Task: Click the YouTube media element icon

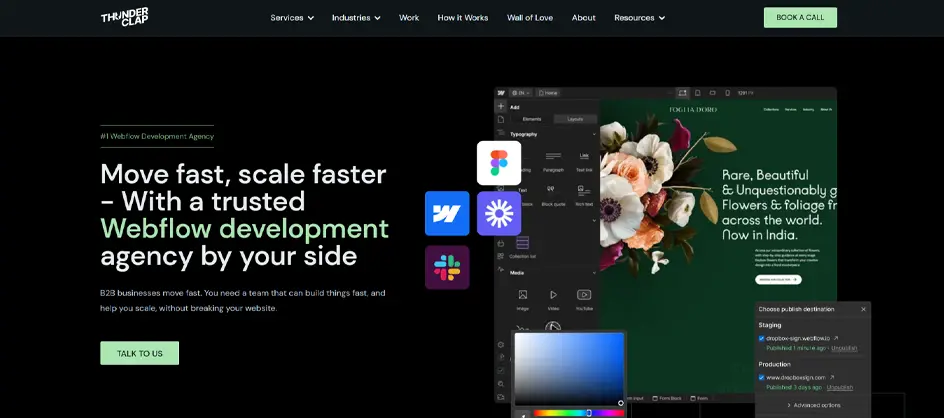Action: pos(584,295)
